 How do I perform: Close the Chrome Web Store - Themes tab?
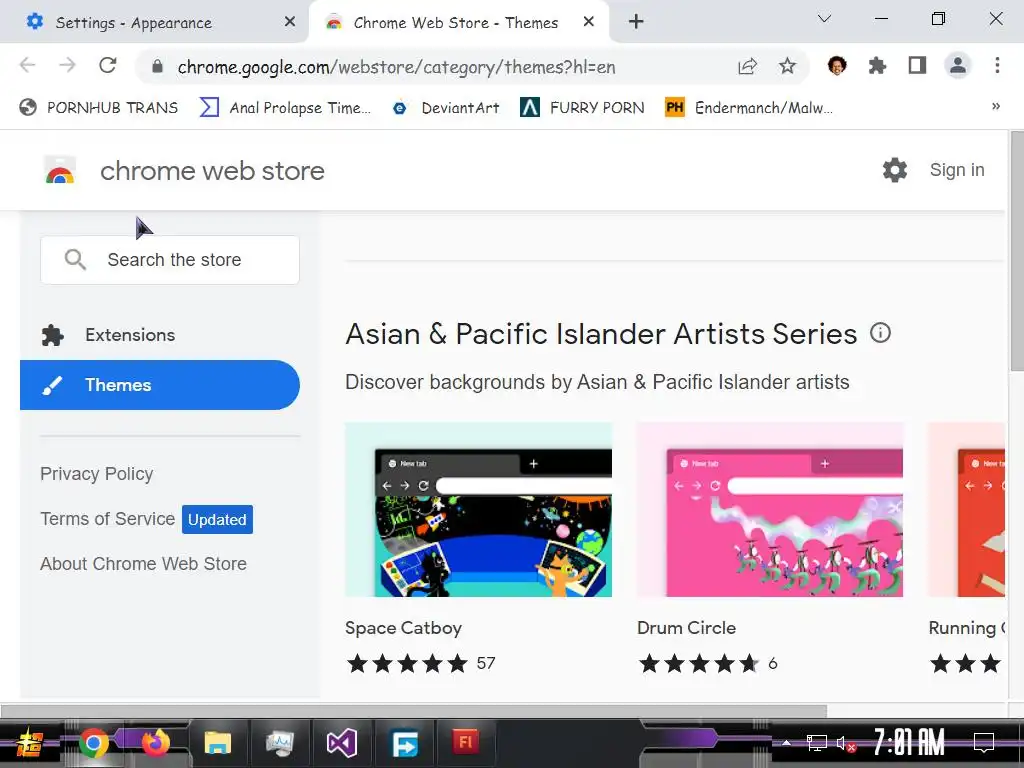pyautogui.click(x=588, y=22)
